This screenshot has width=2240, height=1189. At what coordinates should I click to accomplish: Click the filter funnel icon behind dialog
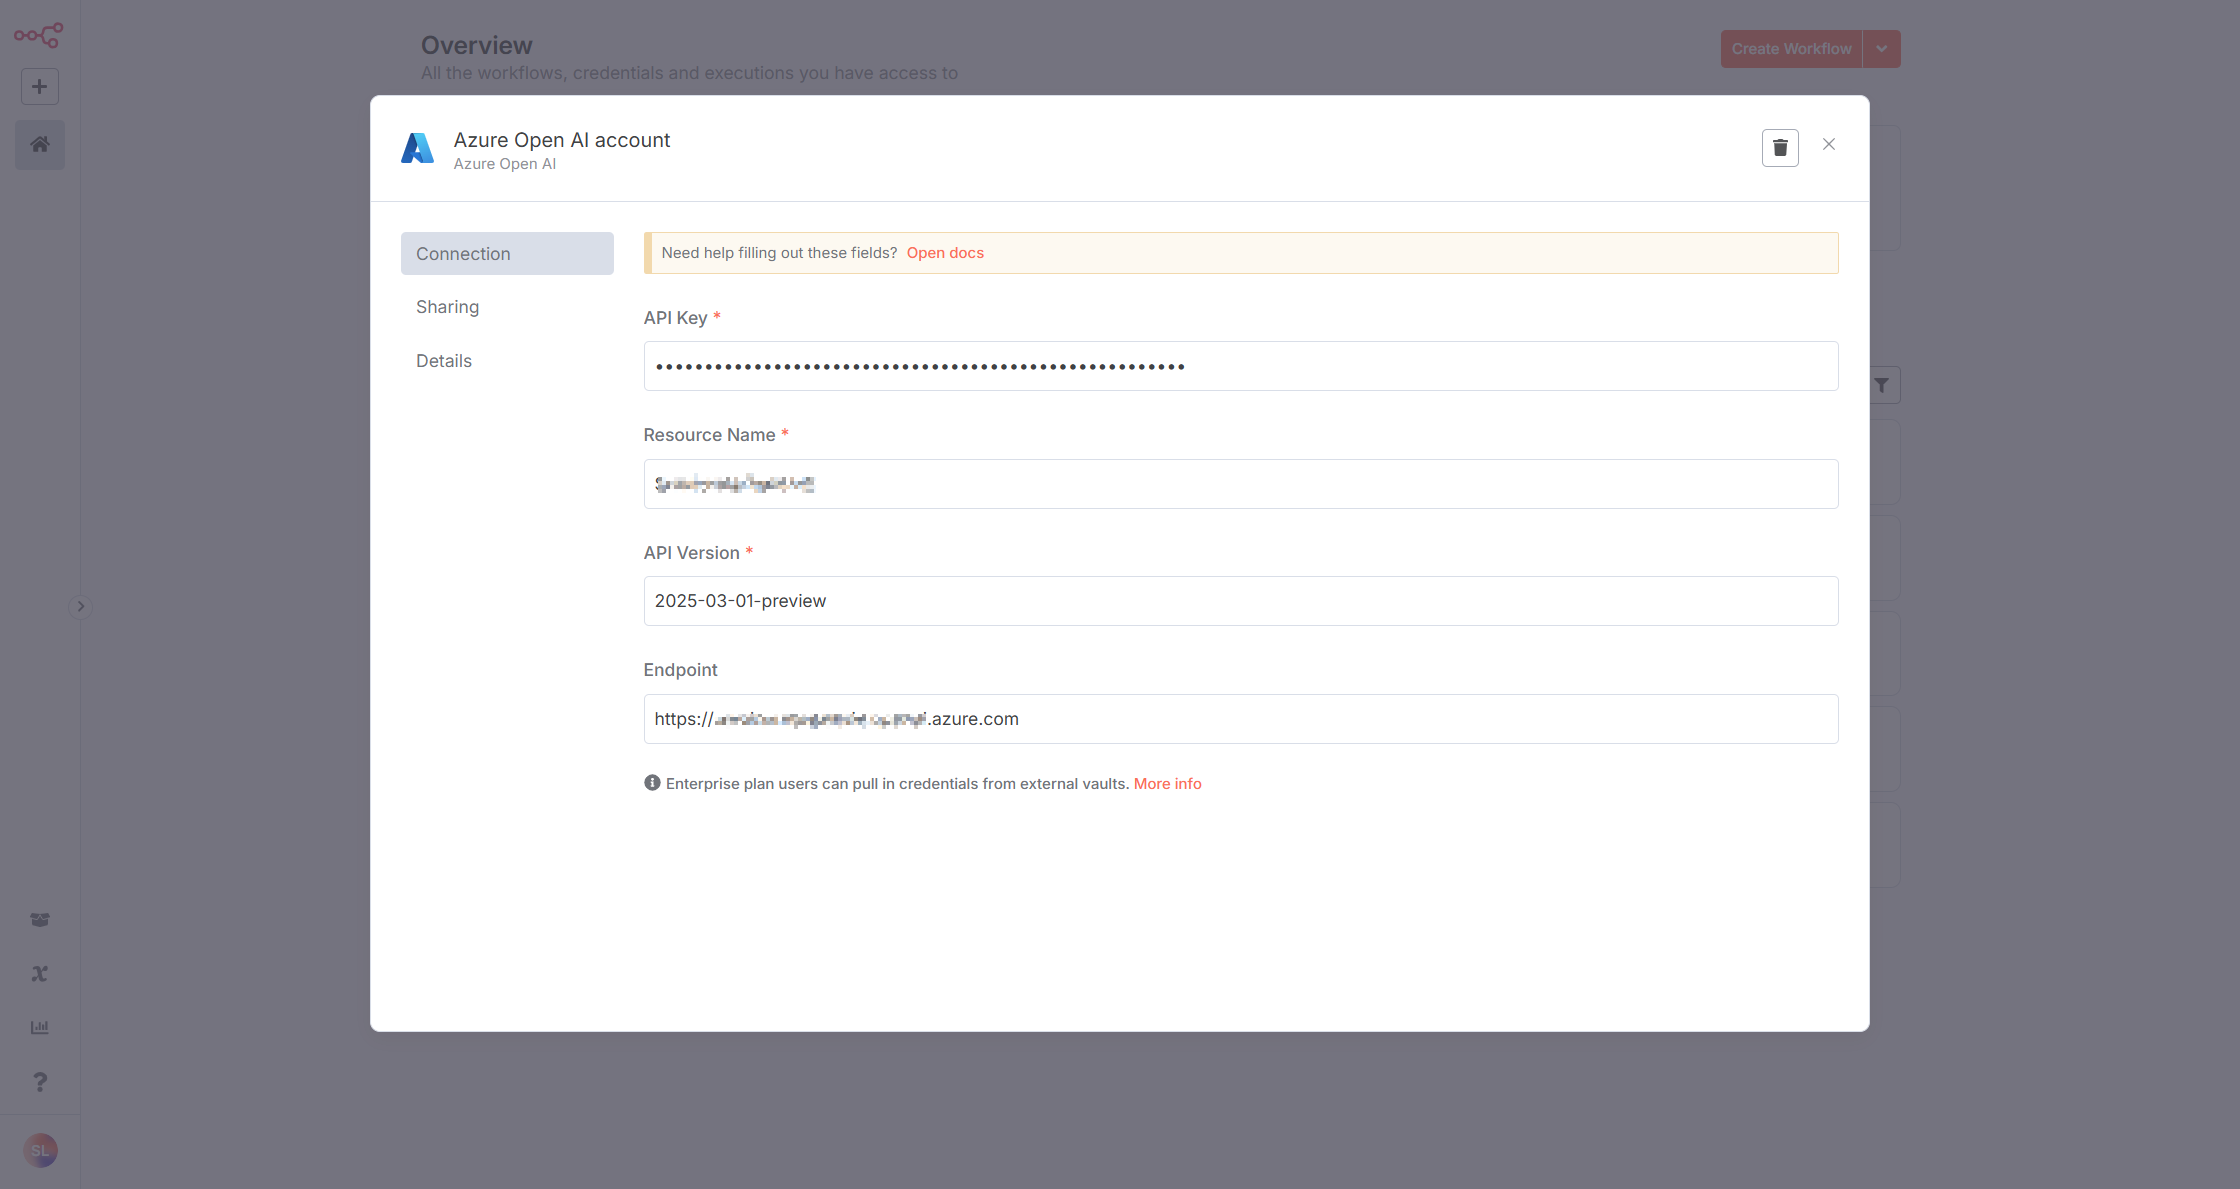coord(1882,385)
